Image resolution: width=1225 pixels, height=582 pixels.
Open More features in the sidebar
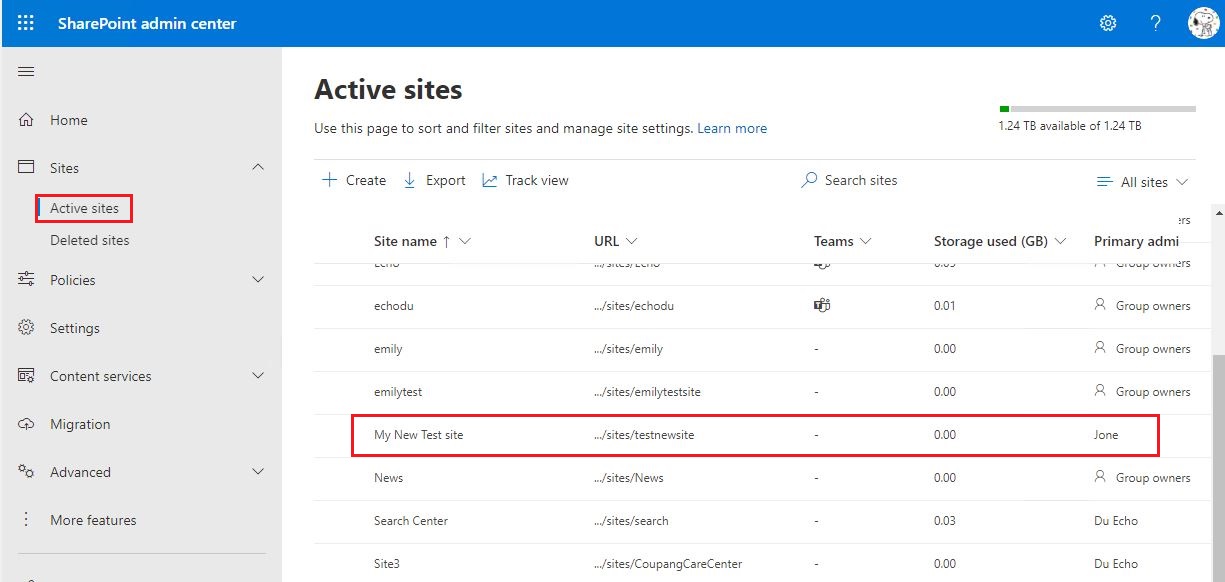coord(93,519)
